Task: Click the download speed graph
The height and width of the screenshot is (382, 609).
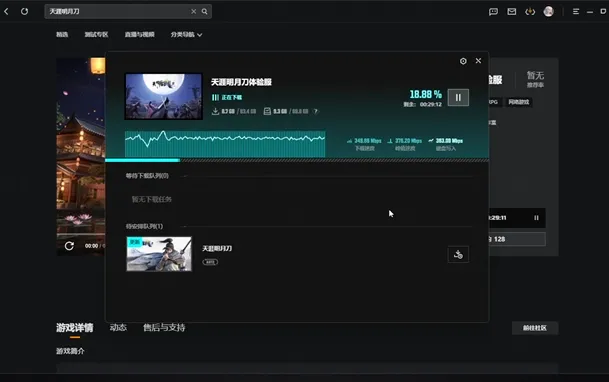Action: [225, 144]
